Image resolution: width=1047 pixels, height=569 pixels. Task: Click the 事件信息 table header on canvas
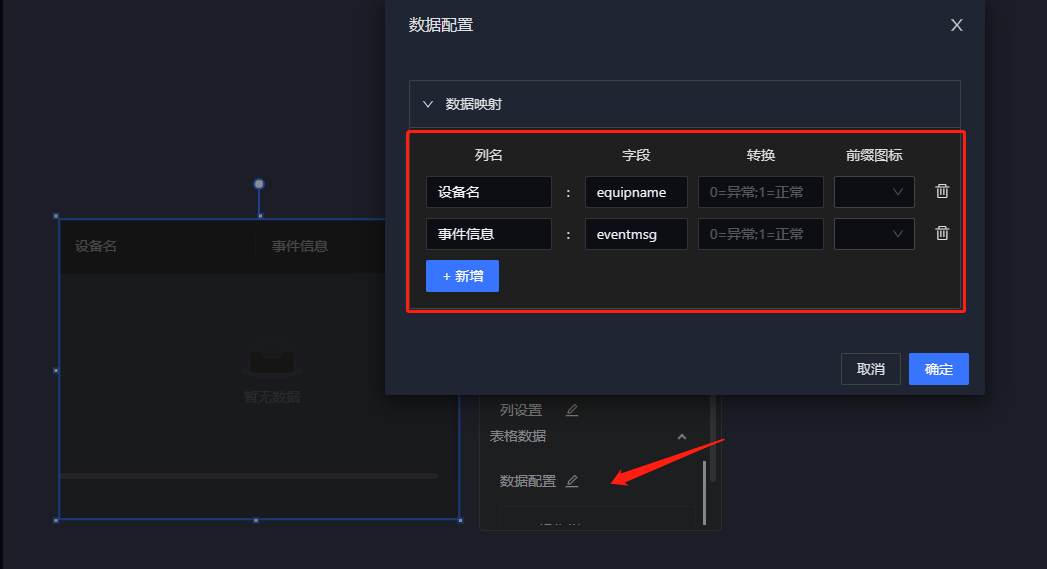299,246
